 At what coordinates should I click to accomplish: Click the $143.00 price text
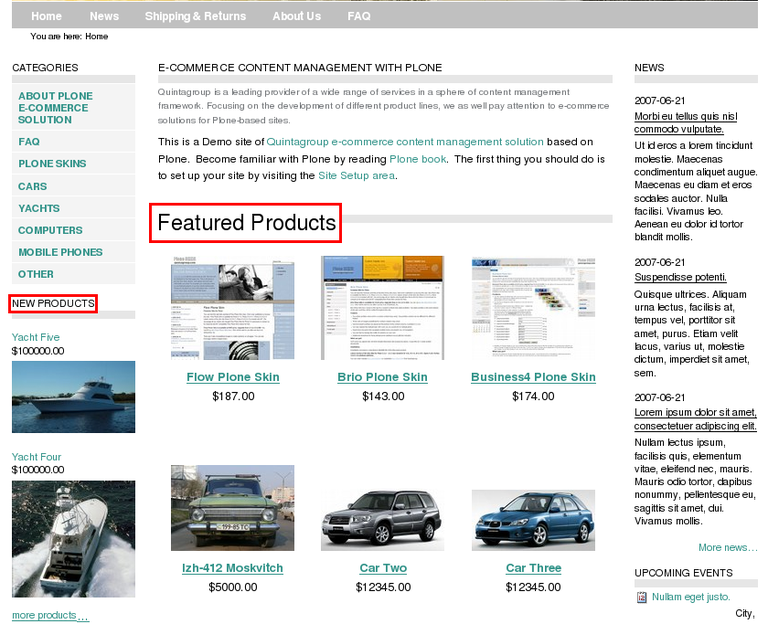coord(383,396)
